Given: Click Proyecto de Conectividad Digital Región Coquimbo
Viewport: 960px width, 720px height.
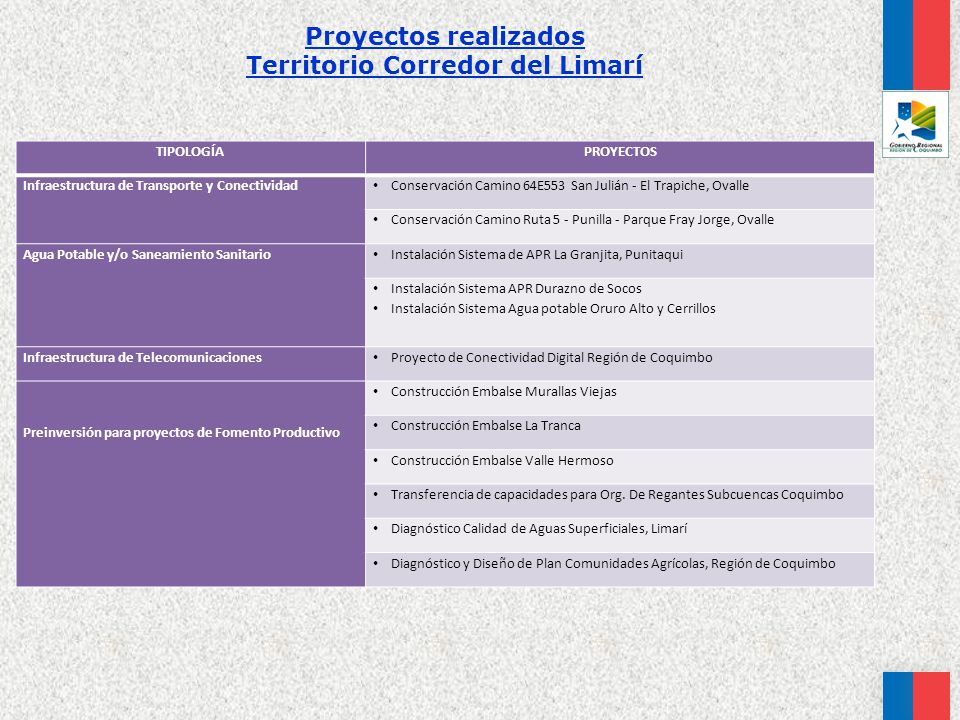Looking at the screenshot, I should (620, 364).
